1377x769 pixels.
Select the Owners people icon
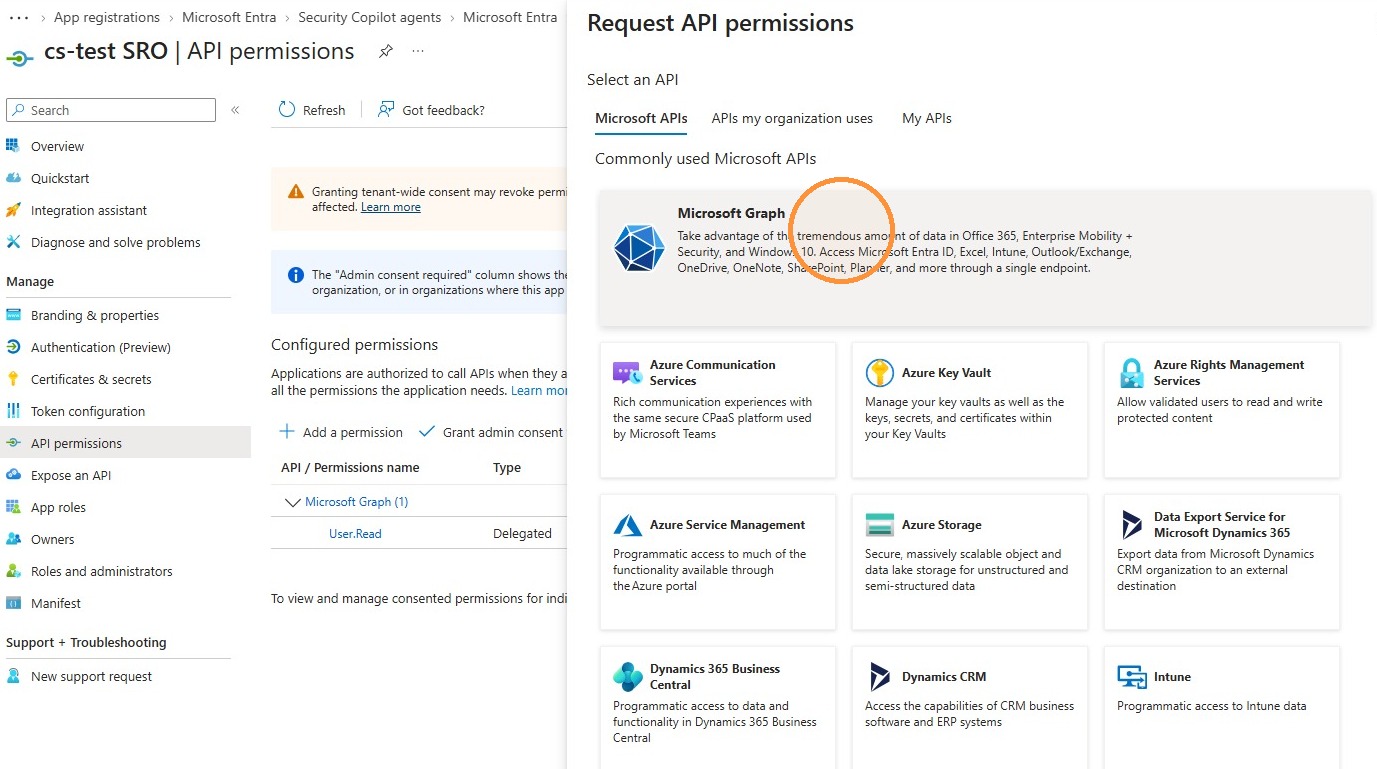[x=13, y=539]
